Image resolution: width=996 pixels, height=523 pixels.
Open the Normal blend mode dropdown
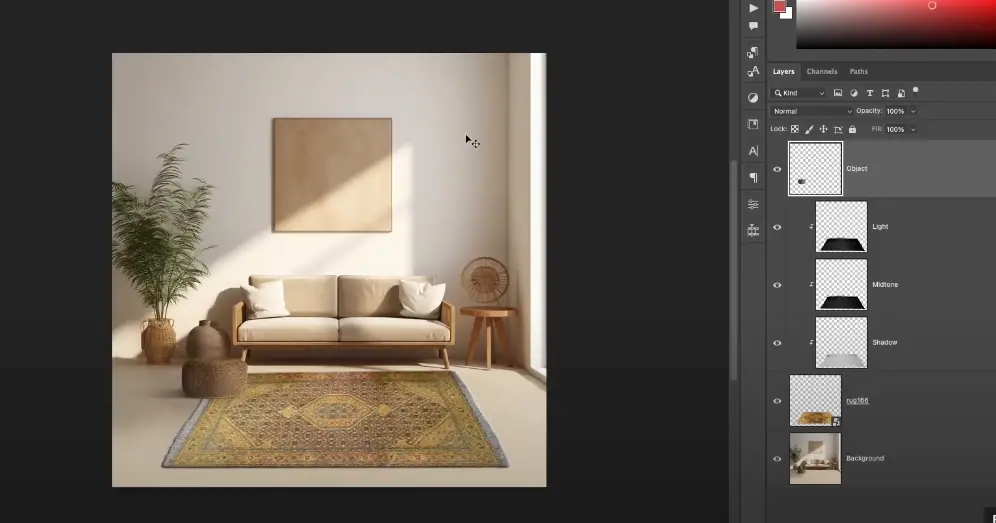pyautogui.click(x=812, y=111)
